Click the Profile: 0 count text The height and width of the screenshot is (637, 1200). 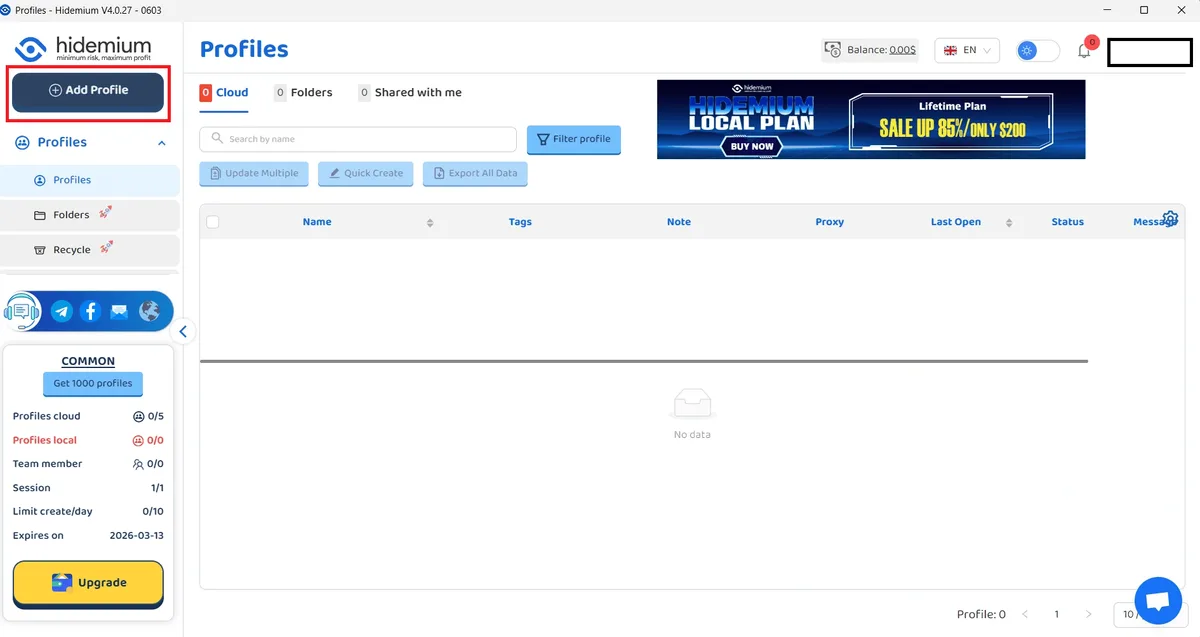(981, 614)
